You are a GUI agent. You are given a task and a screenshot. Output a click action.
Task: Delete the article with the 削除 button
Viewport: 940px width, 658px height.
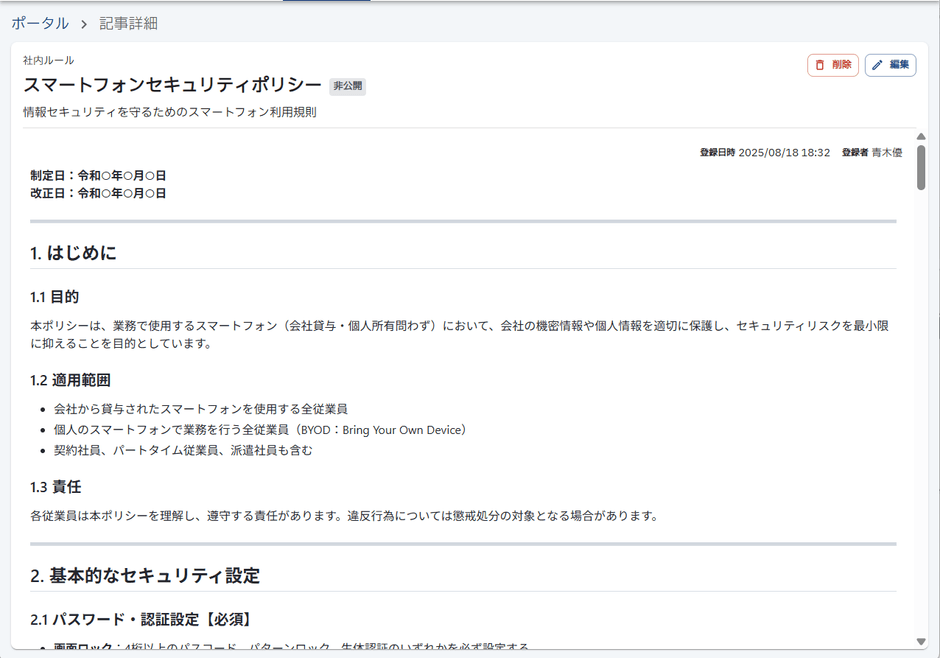(x=833, y=64)
